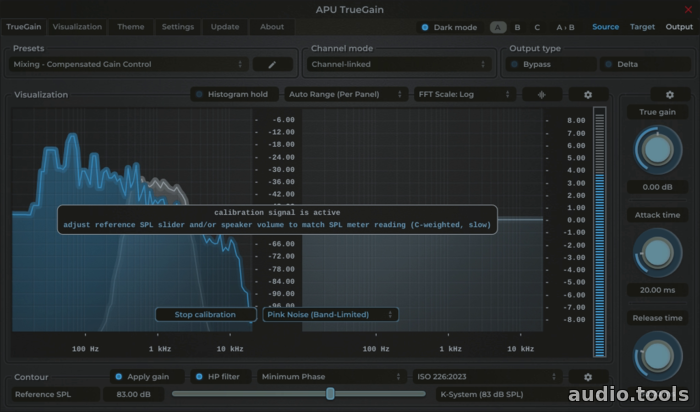Select state slot A
The image size is (700, 412).
tap(498, 27)
